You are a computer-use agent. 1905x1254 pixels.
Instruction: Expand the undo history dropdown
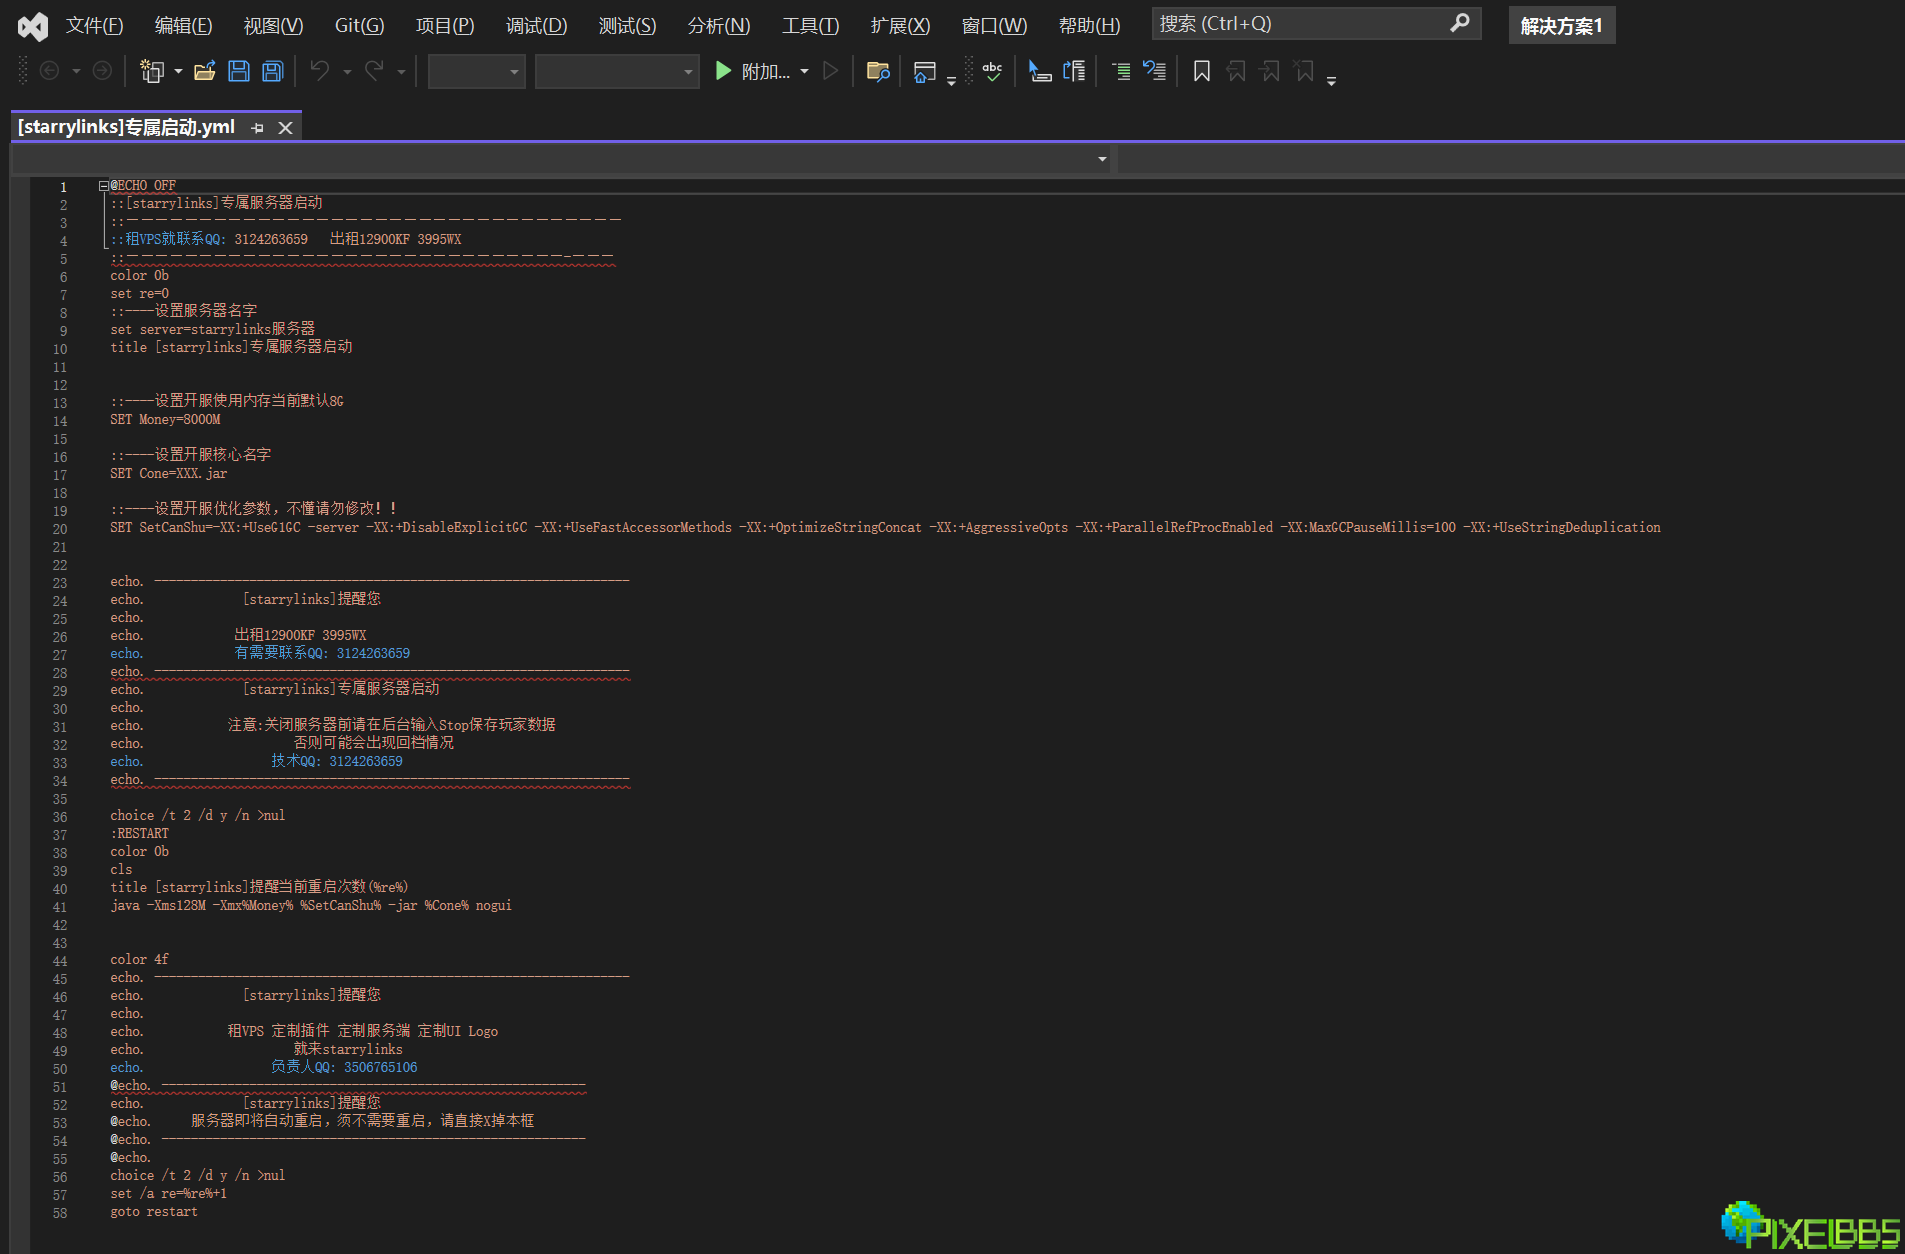click(347, 72)
